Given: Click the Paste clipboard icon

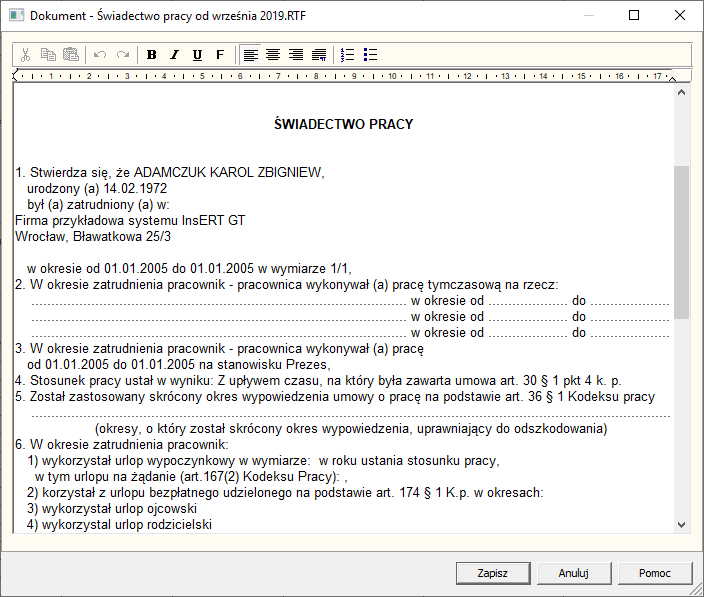Looking at the screenshot, I should tap(70, 55).
